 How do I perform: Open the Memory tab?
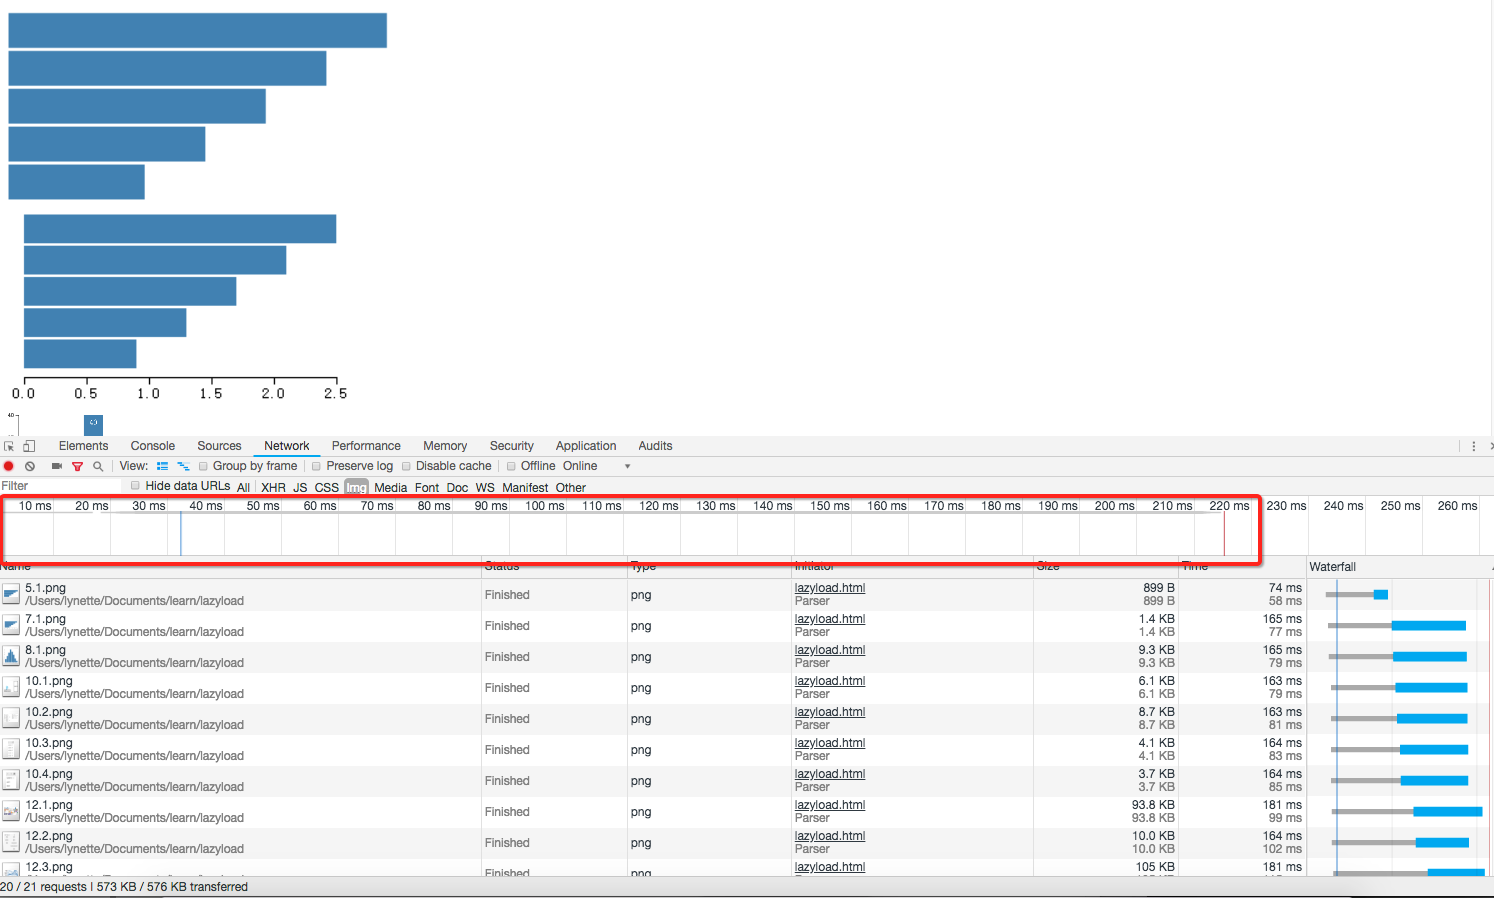tap(445, 446)
